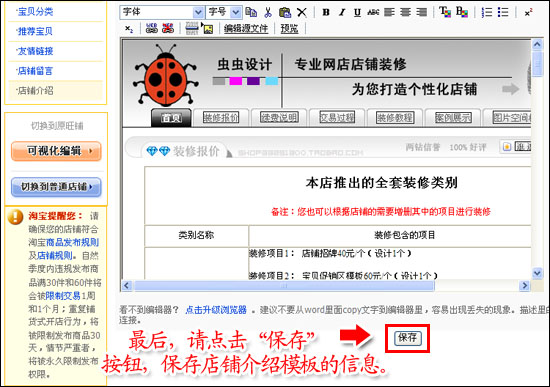The height and width of the screenshot is (387, 550).
Task: Click the 可视化编辑 orange button
Action: pos(56,151)
